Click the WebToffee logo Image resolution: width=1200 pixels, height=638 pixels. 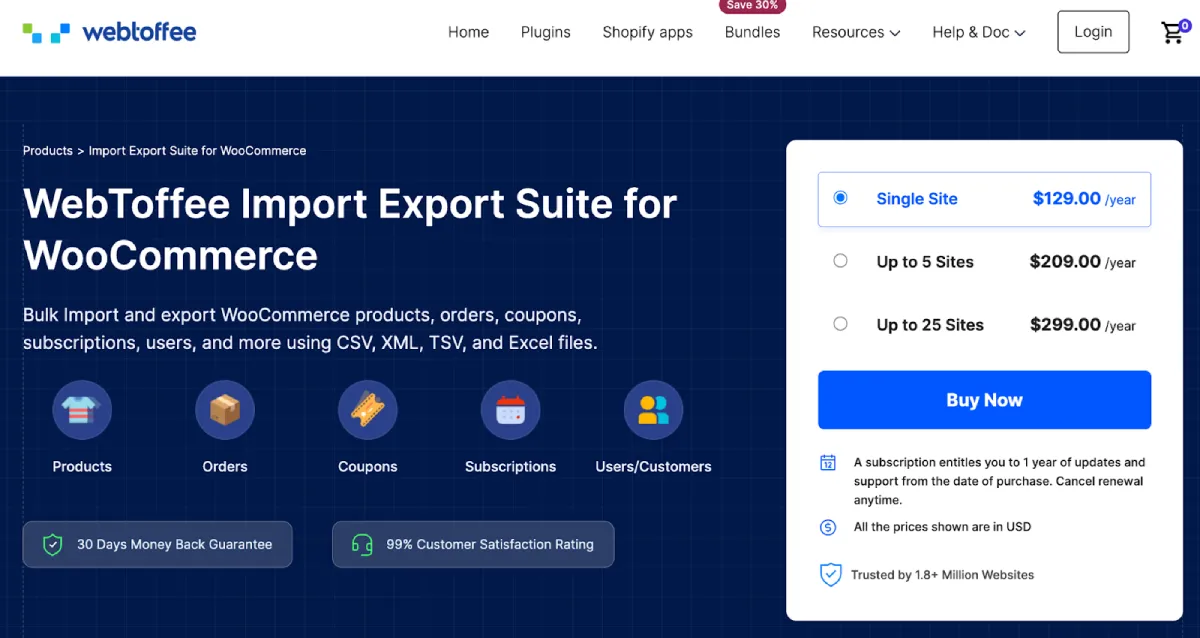click(109, 32)
